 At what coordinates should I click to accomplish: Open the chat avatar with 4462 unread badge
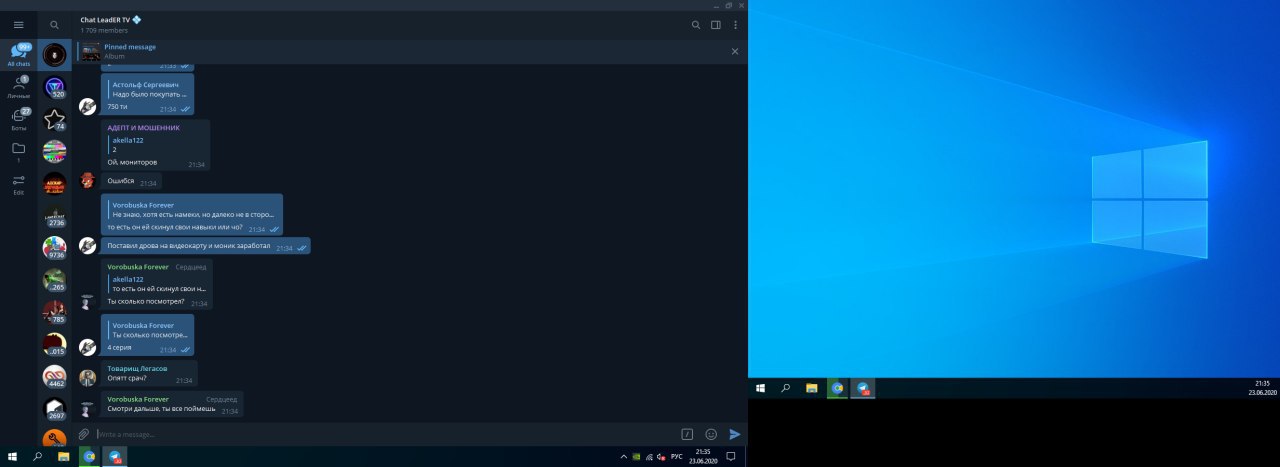pyautogui.click(x=54, y=376)
